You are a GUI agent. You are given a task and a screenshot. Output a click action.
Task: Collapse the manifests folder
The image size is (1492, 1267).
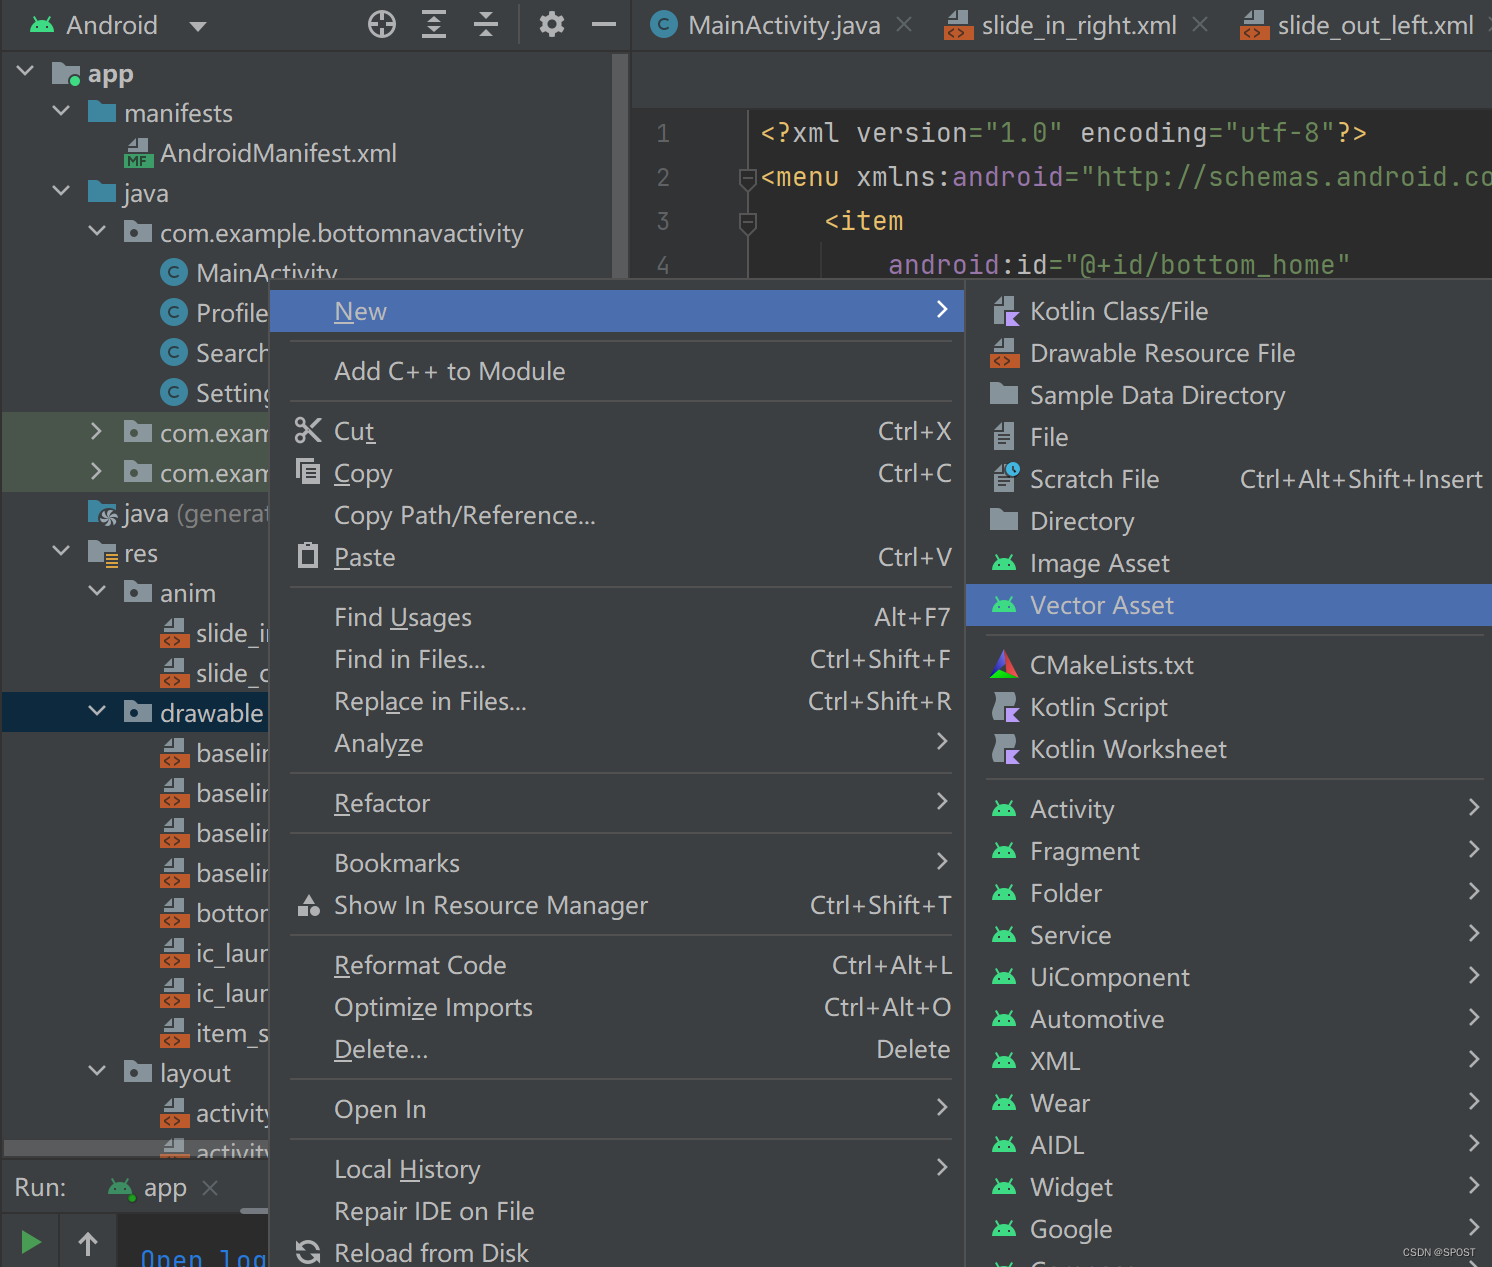(62, 111)
